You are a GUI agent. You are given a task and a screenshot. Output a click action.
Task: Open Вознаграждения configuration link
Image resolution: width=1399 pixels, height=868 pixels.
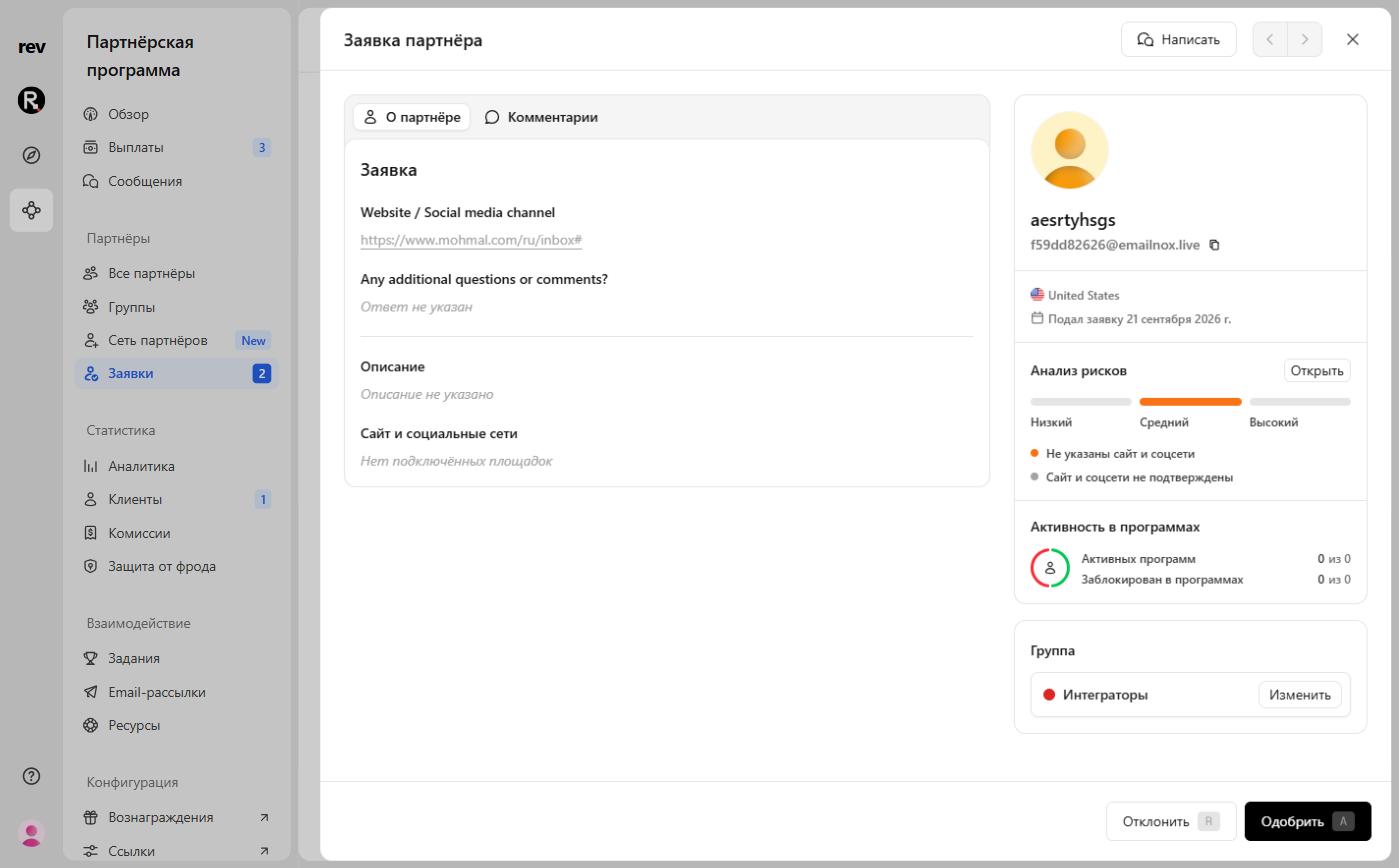tap(176, 817)
